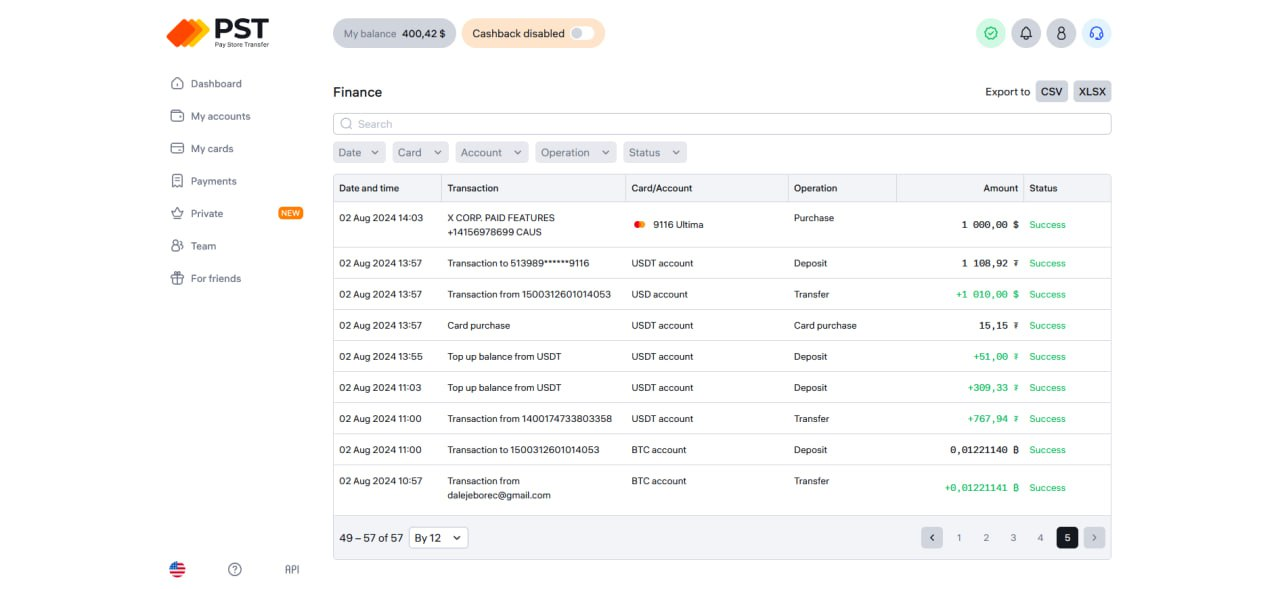Change rows per page By 12 dropdown

tap(438, 538)
